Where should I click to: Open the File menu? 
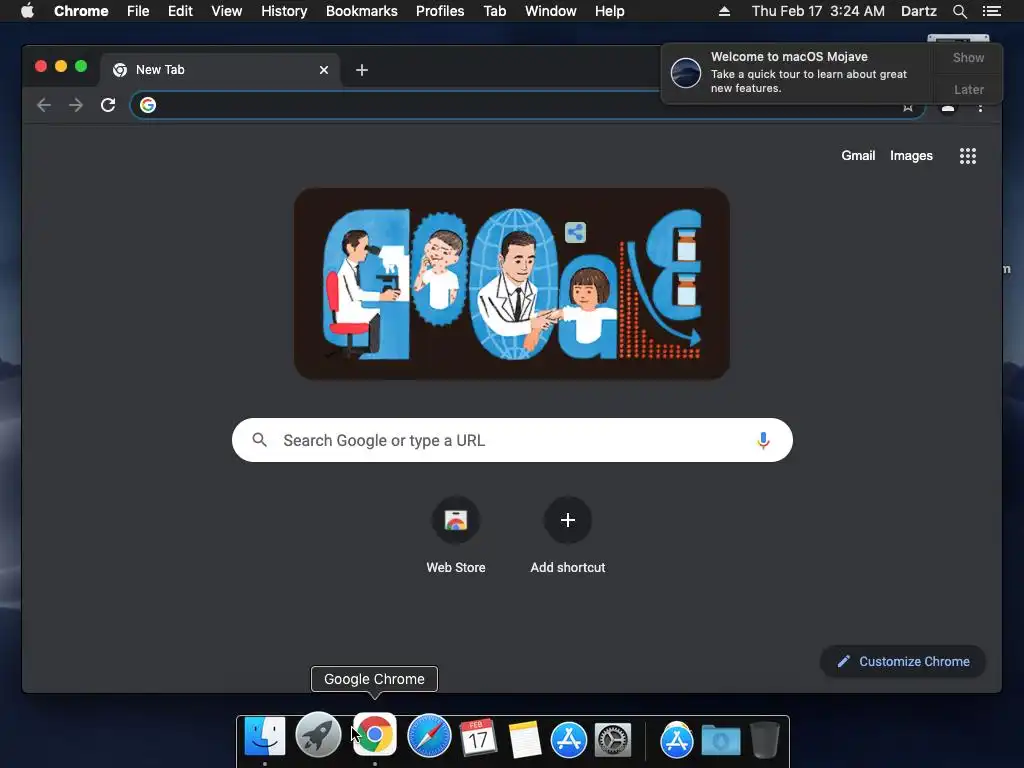(x=138, y=11)
